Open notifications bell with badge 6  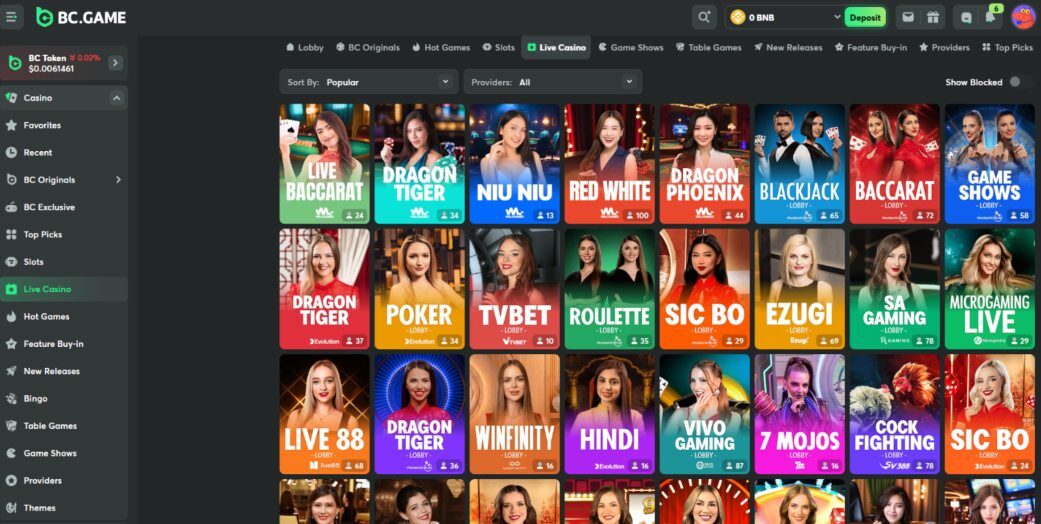tap(991, 17)
